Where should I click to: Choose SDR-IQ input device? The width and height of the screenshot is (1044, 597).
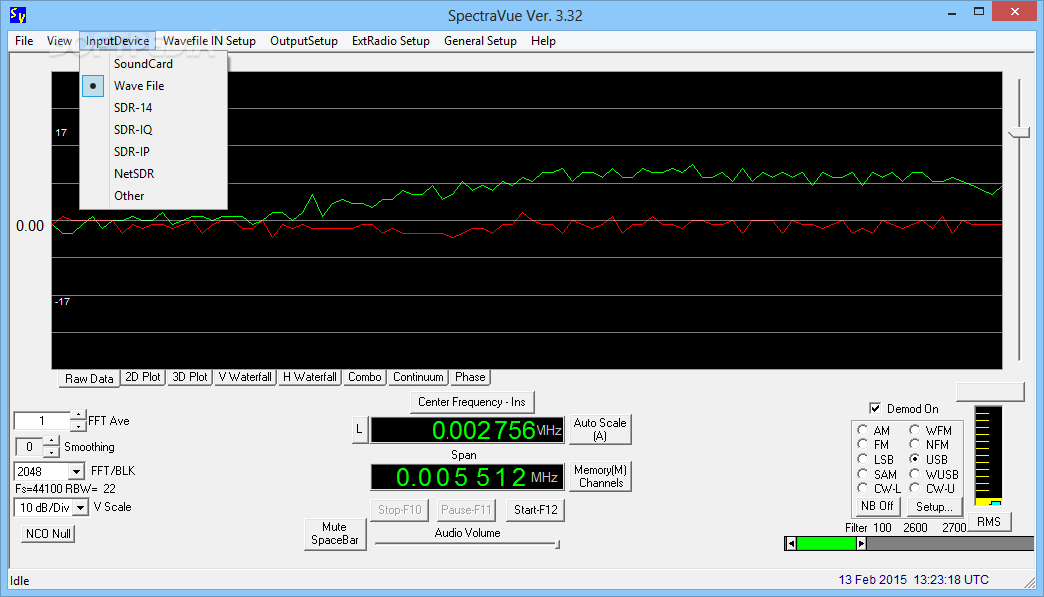(154, 130)
